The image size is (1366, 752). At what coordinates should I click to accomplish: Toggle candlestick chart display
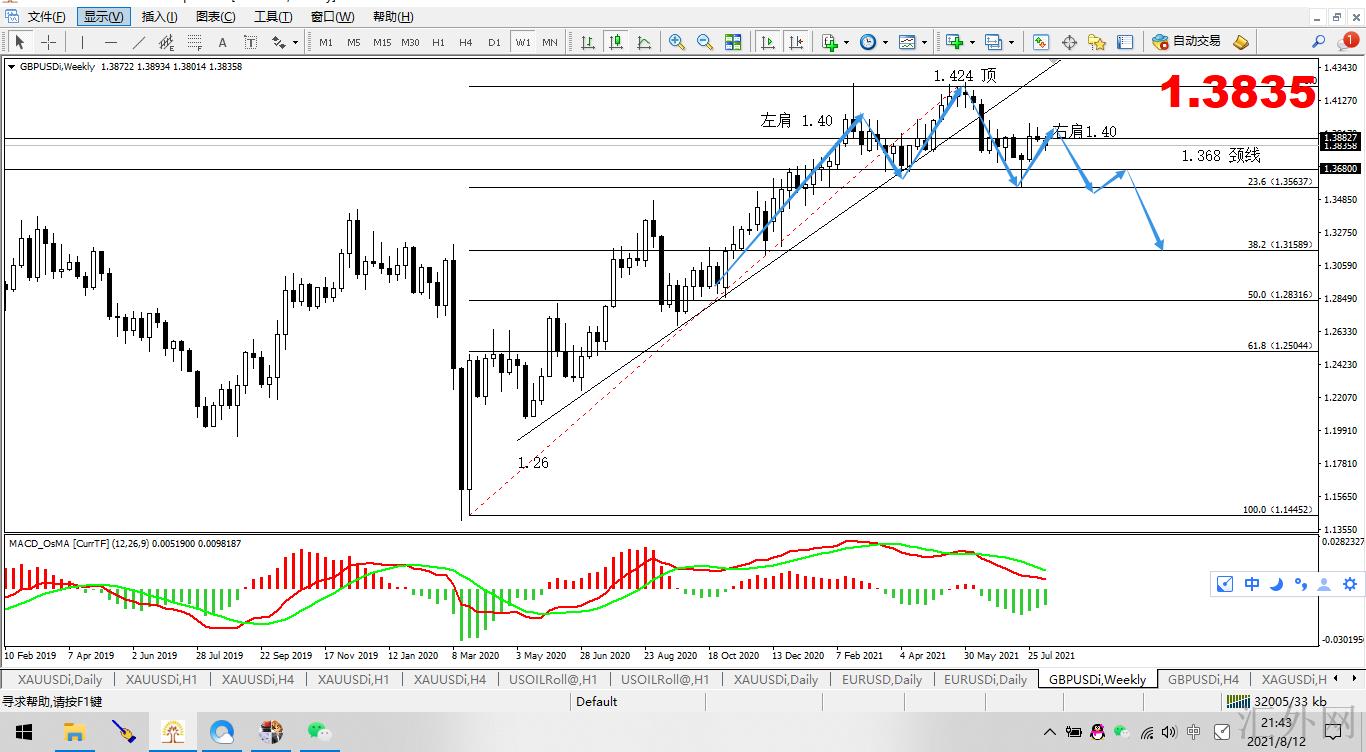[616, 42]
